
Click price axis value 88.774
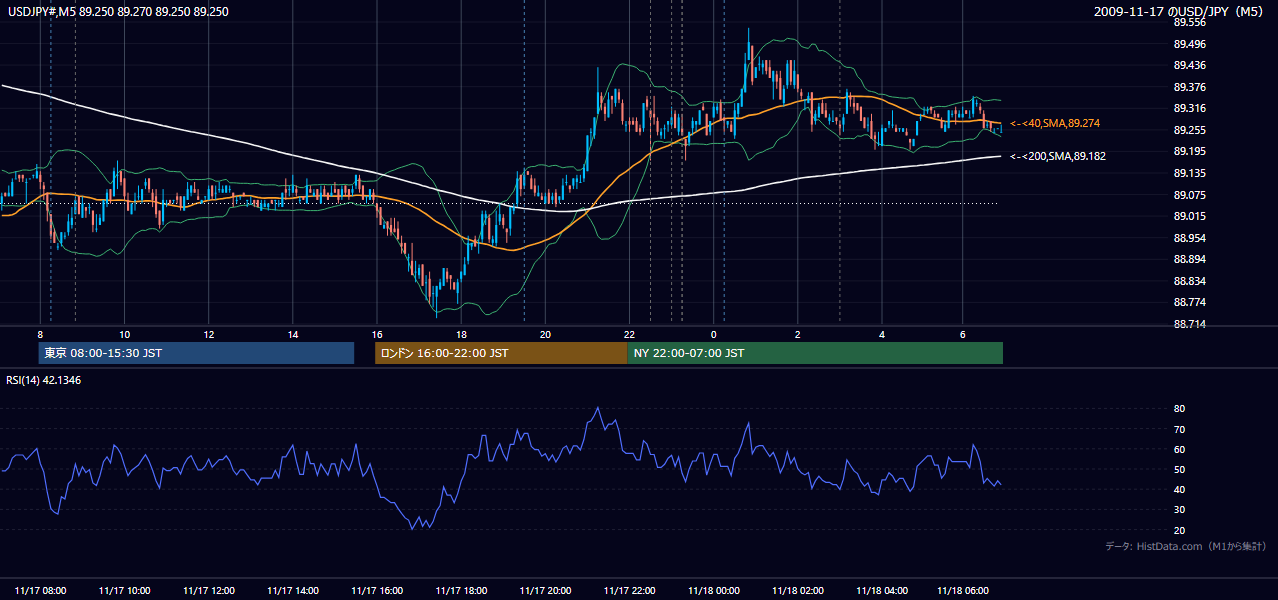(1188, 302)
